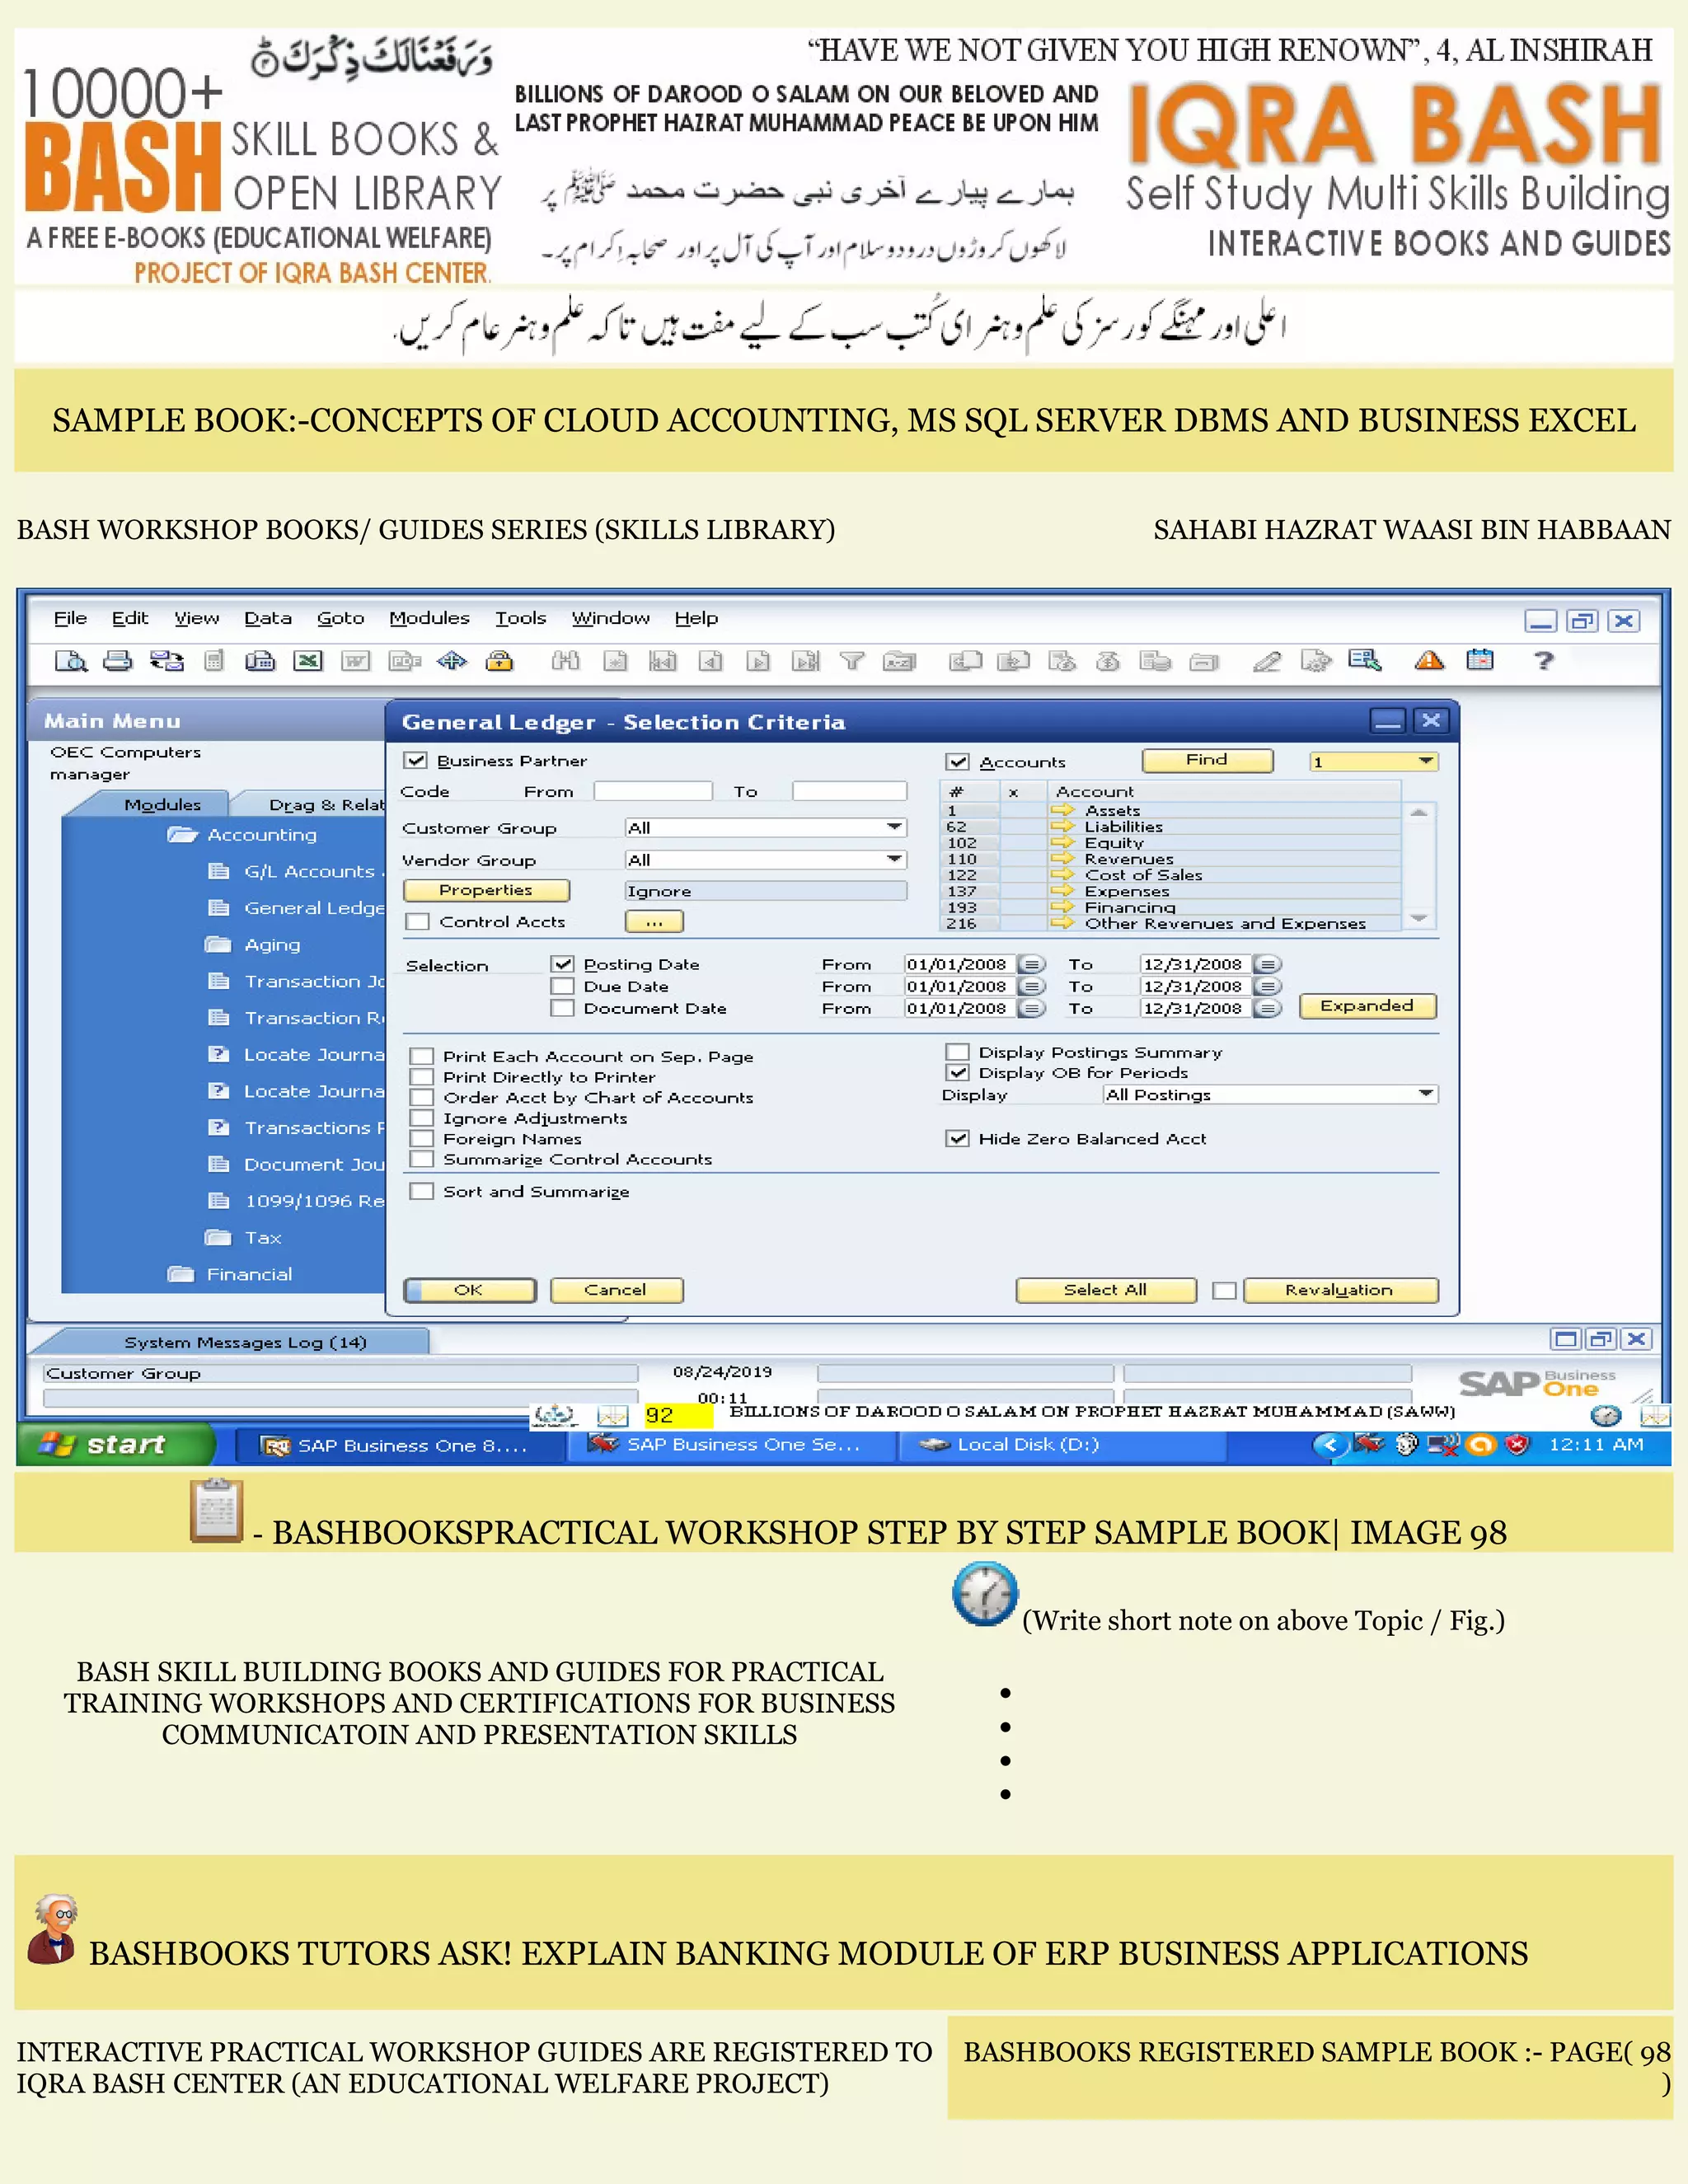Click the Expanded button
Image resolution: width=1688 pixels, height=2184 pixels.
click(x=1367, y=1006)
